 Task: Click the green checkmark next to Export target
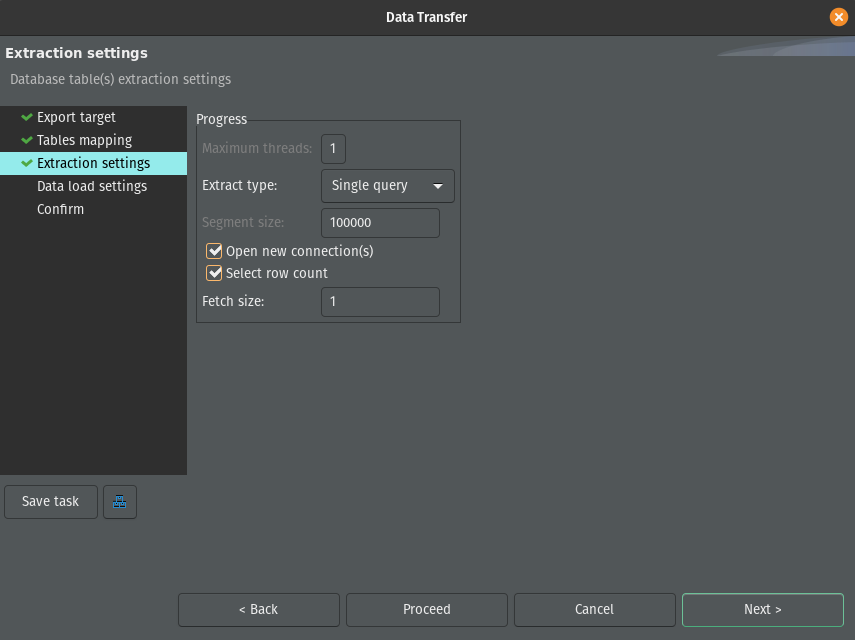coord(27,117)
